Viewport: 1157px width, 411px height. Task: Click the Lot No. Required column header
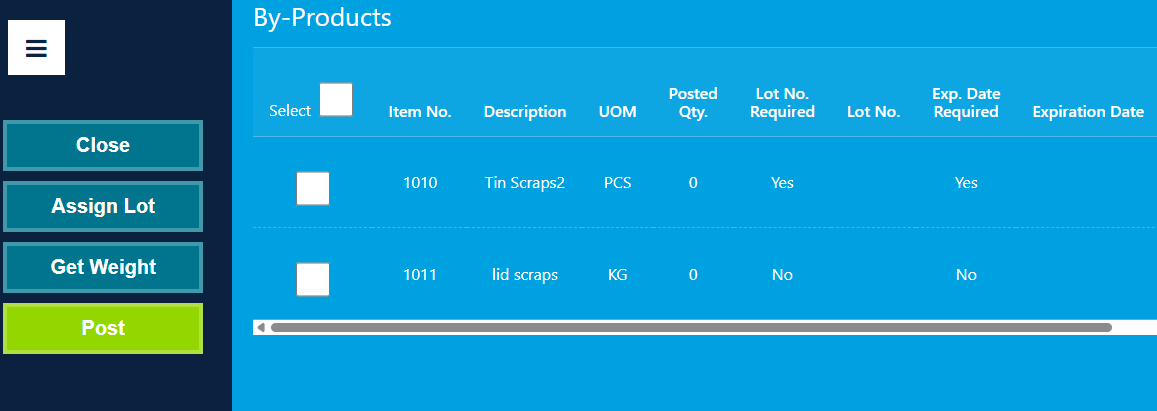(x=782, y=103)
